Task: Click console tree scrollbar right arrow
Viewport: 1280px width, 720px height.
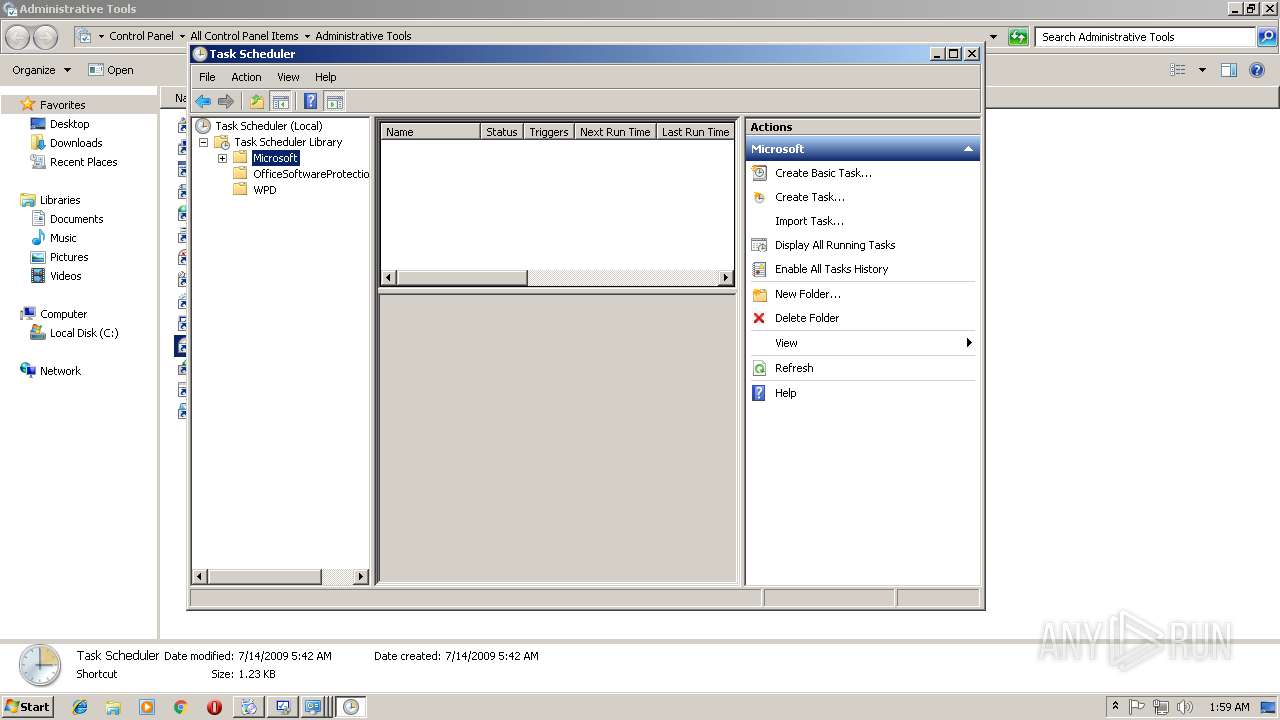Action: 361,577
